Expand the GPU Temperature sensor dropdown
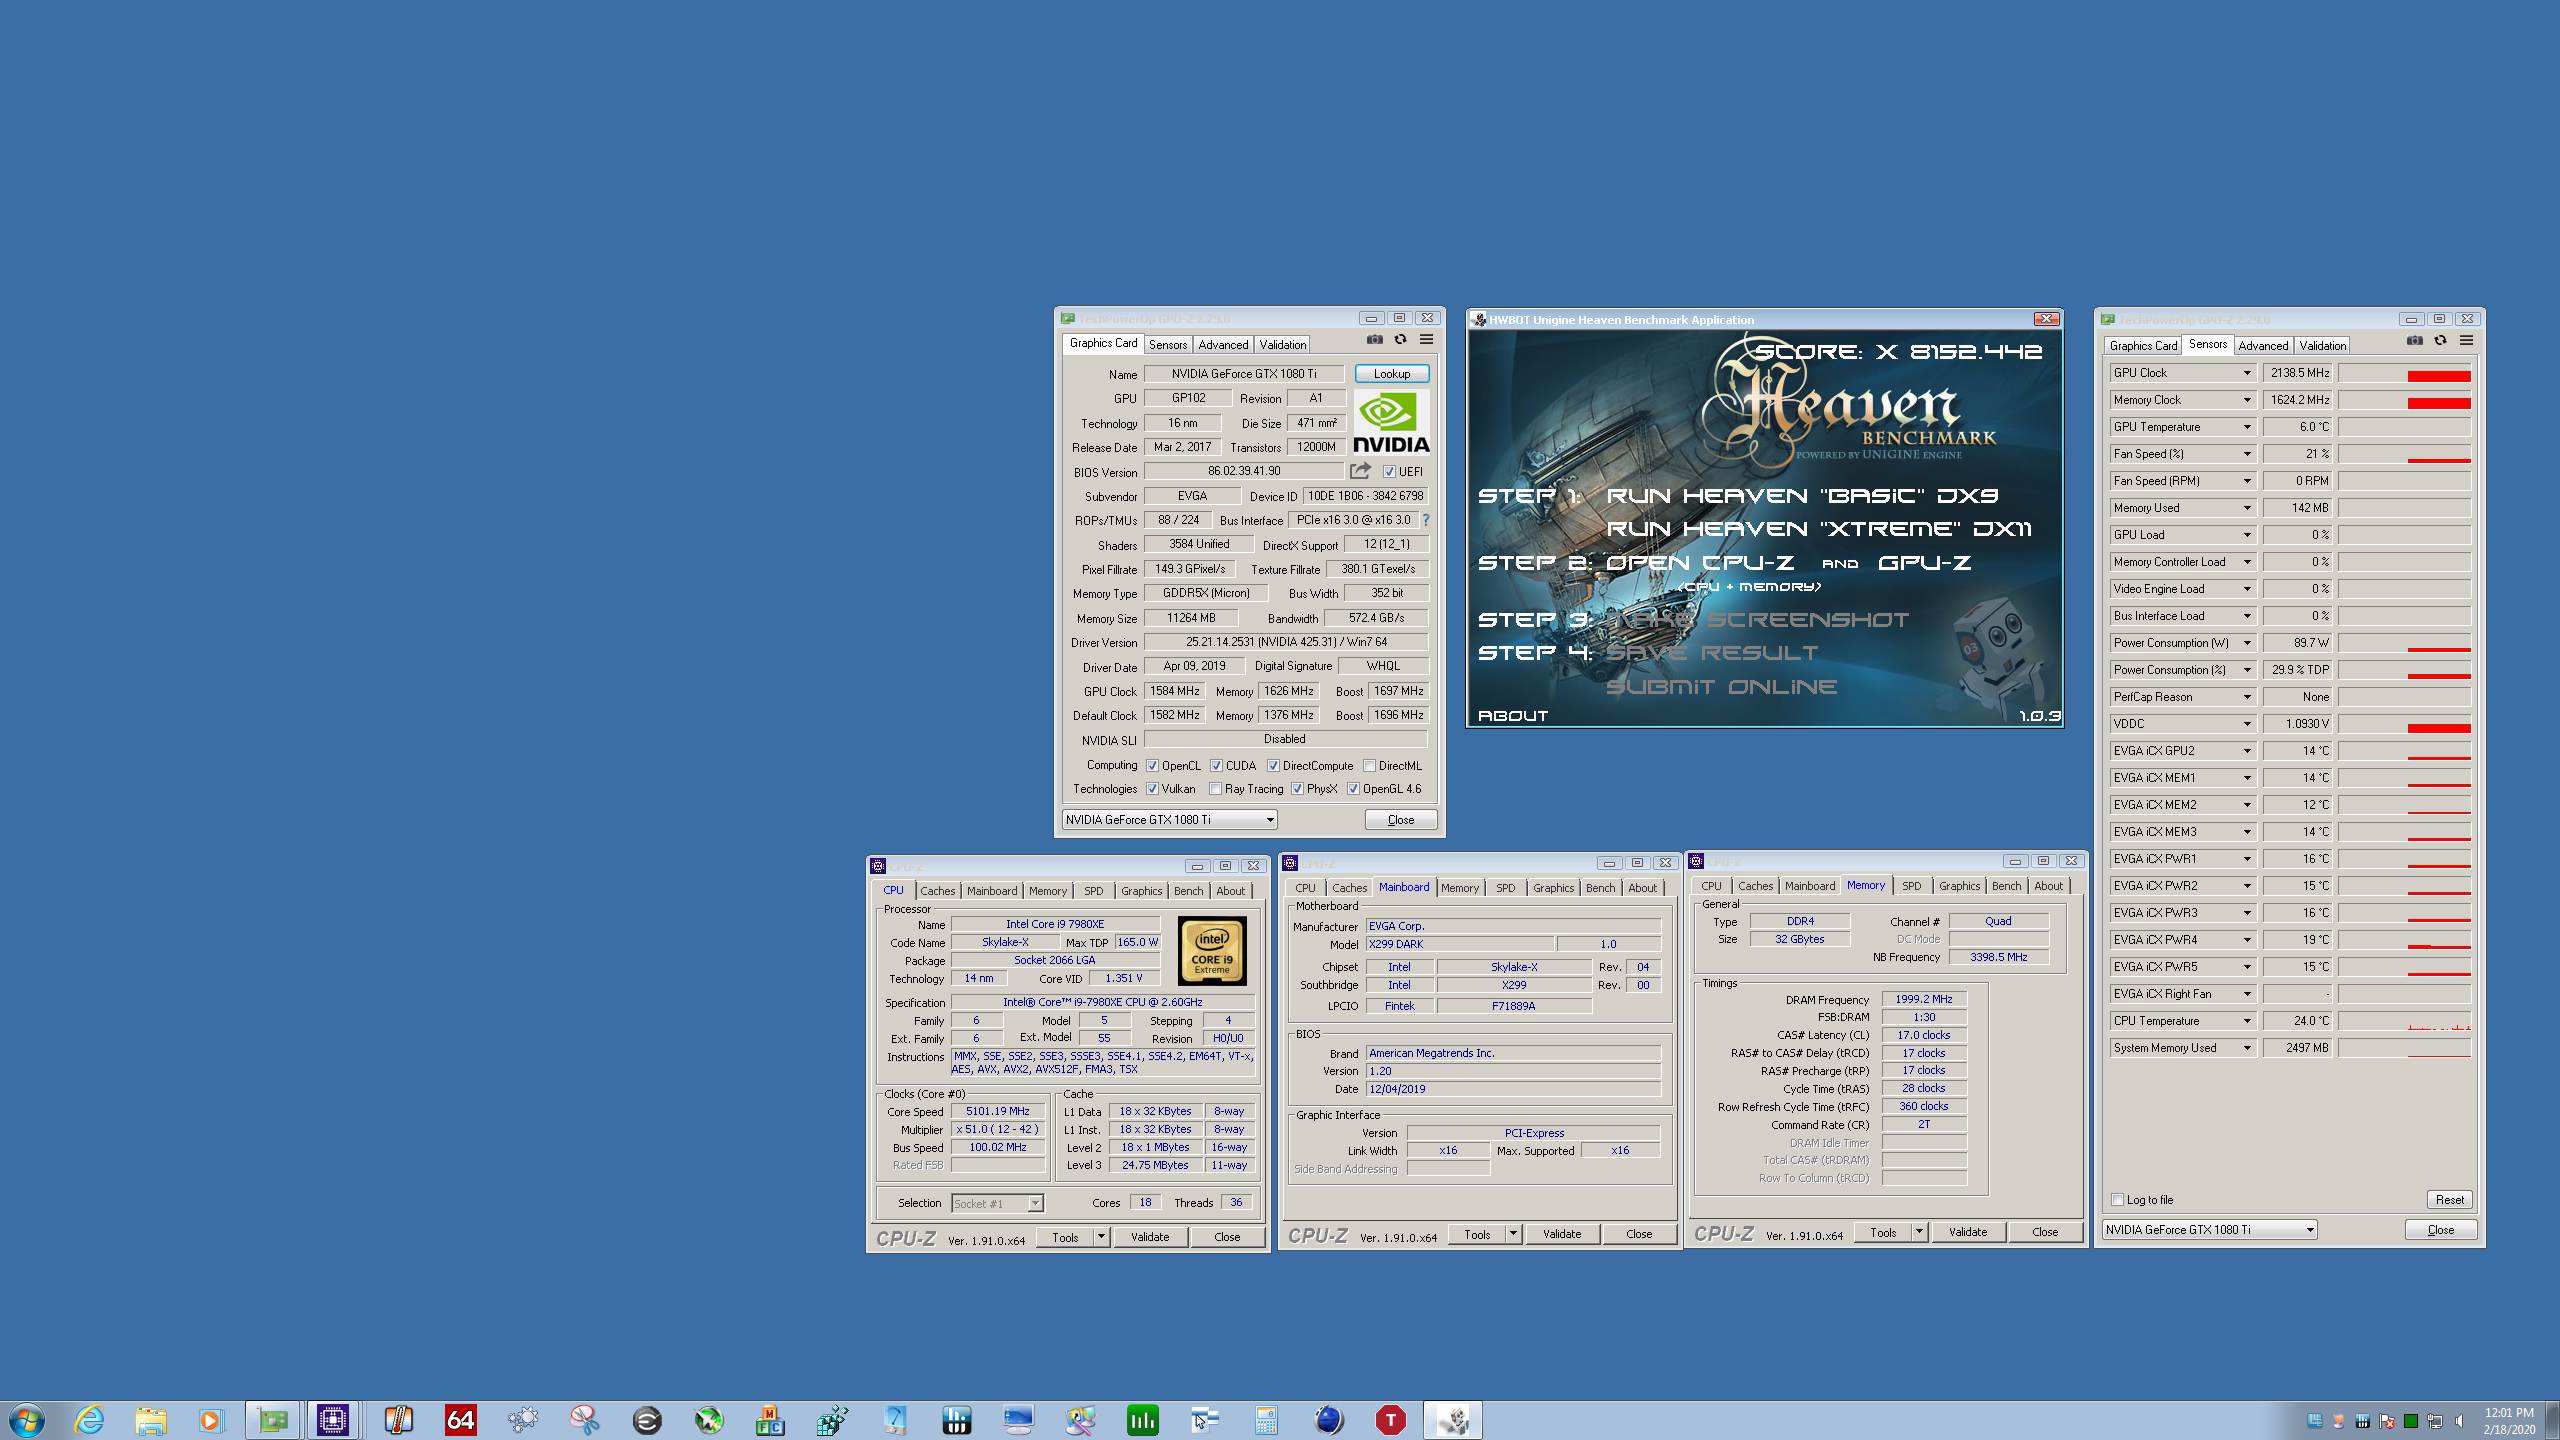This screenshot has width=2560, height=1440. [x=2247, y=427]
